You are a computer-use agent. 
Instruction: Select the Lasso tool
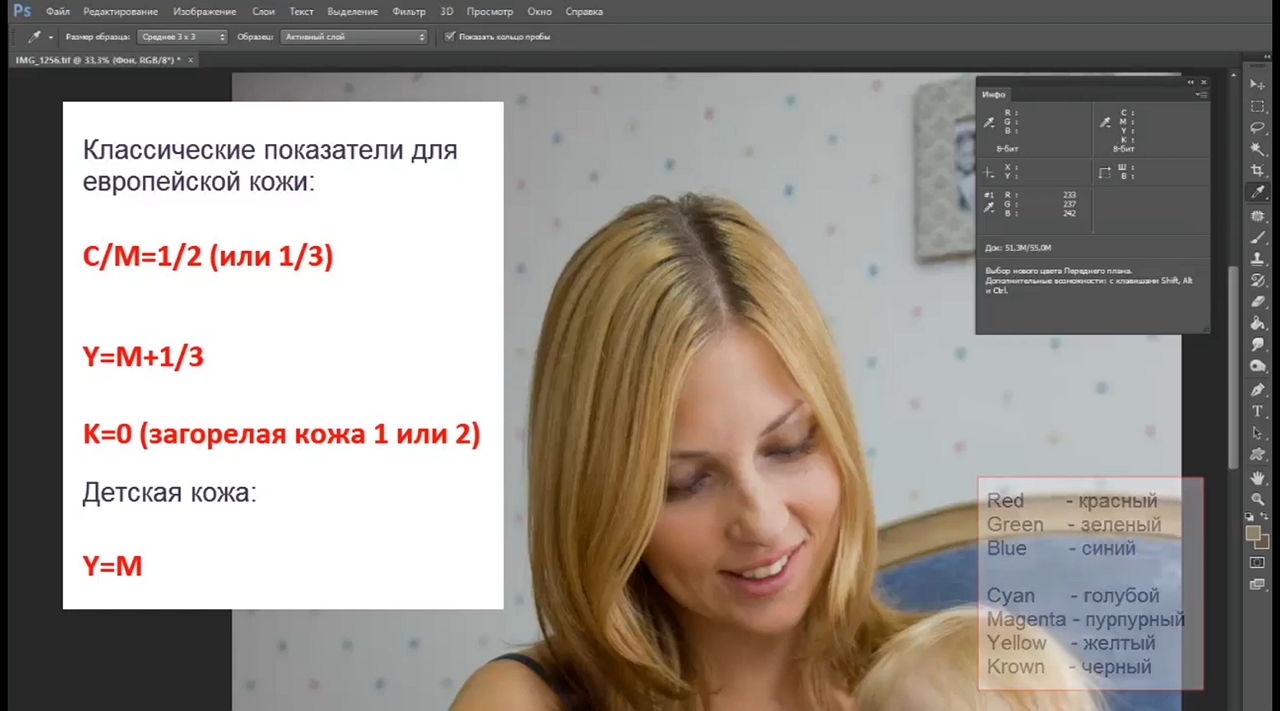(x=1258, y=128)
